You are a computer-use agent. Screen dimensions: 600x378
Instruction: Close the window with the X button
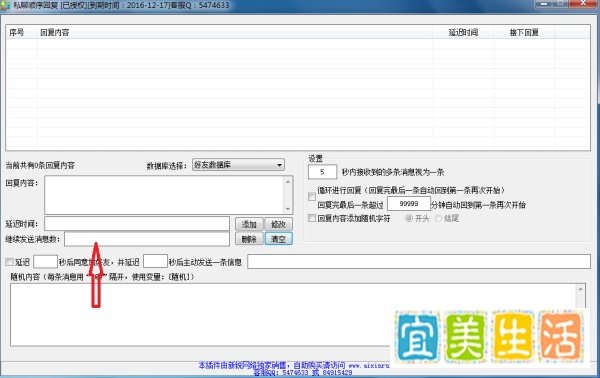click(x=583, y=3)
